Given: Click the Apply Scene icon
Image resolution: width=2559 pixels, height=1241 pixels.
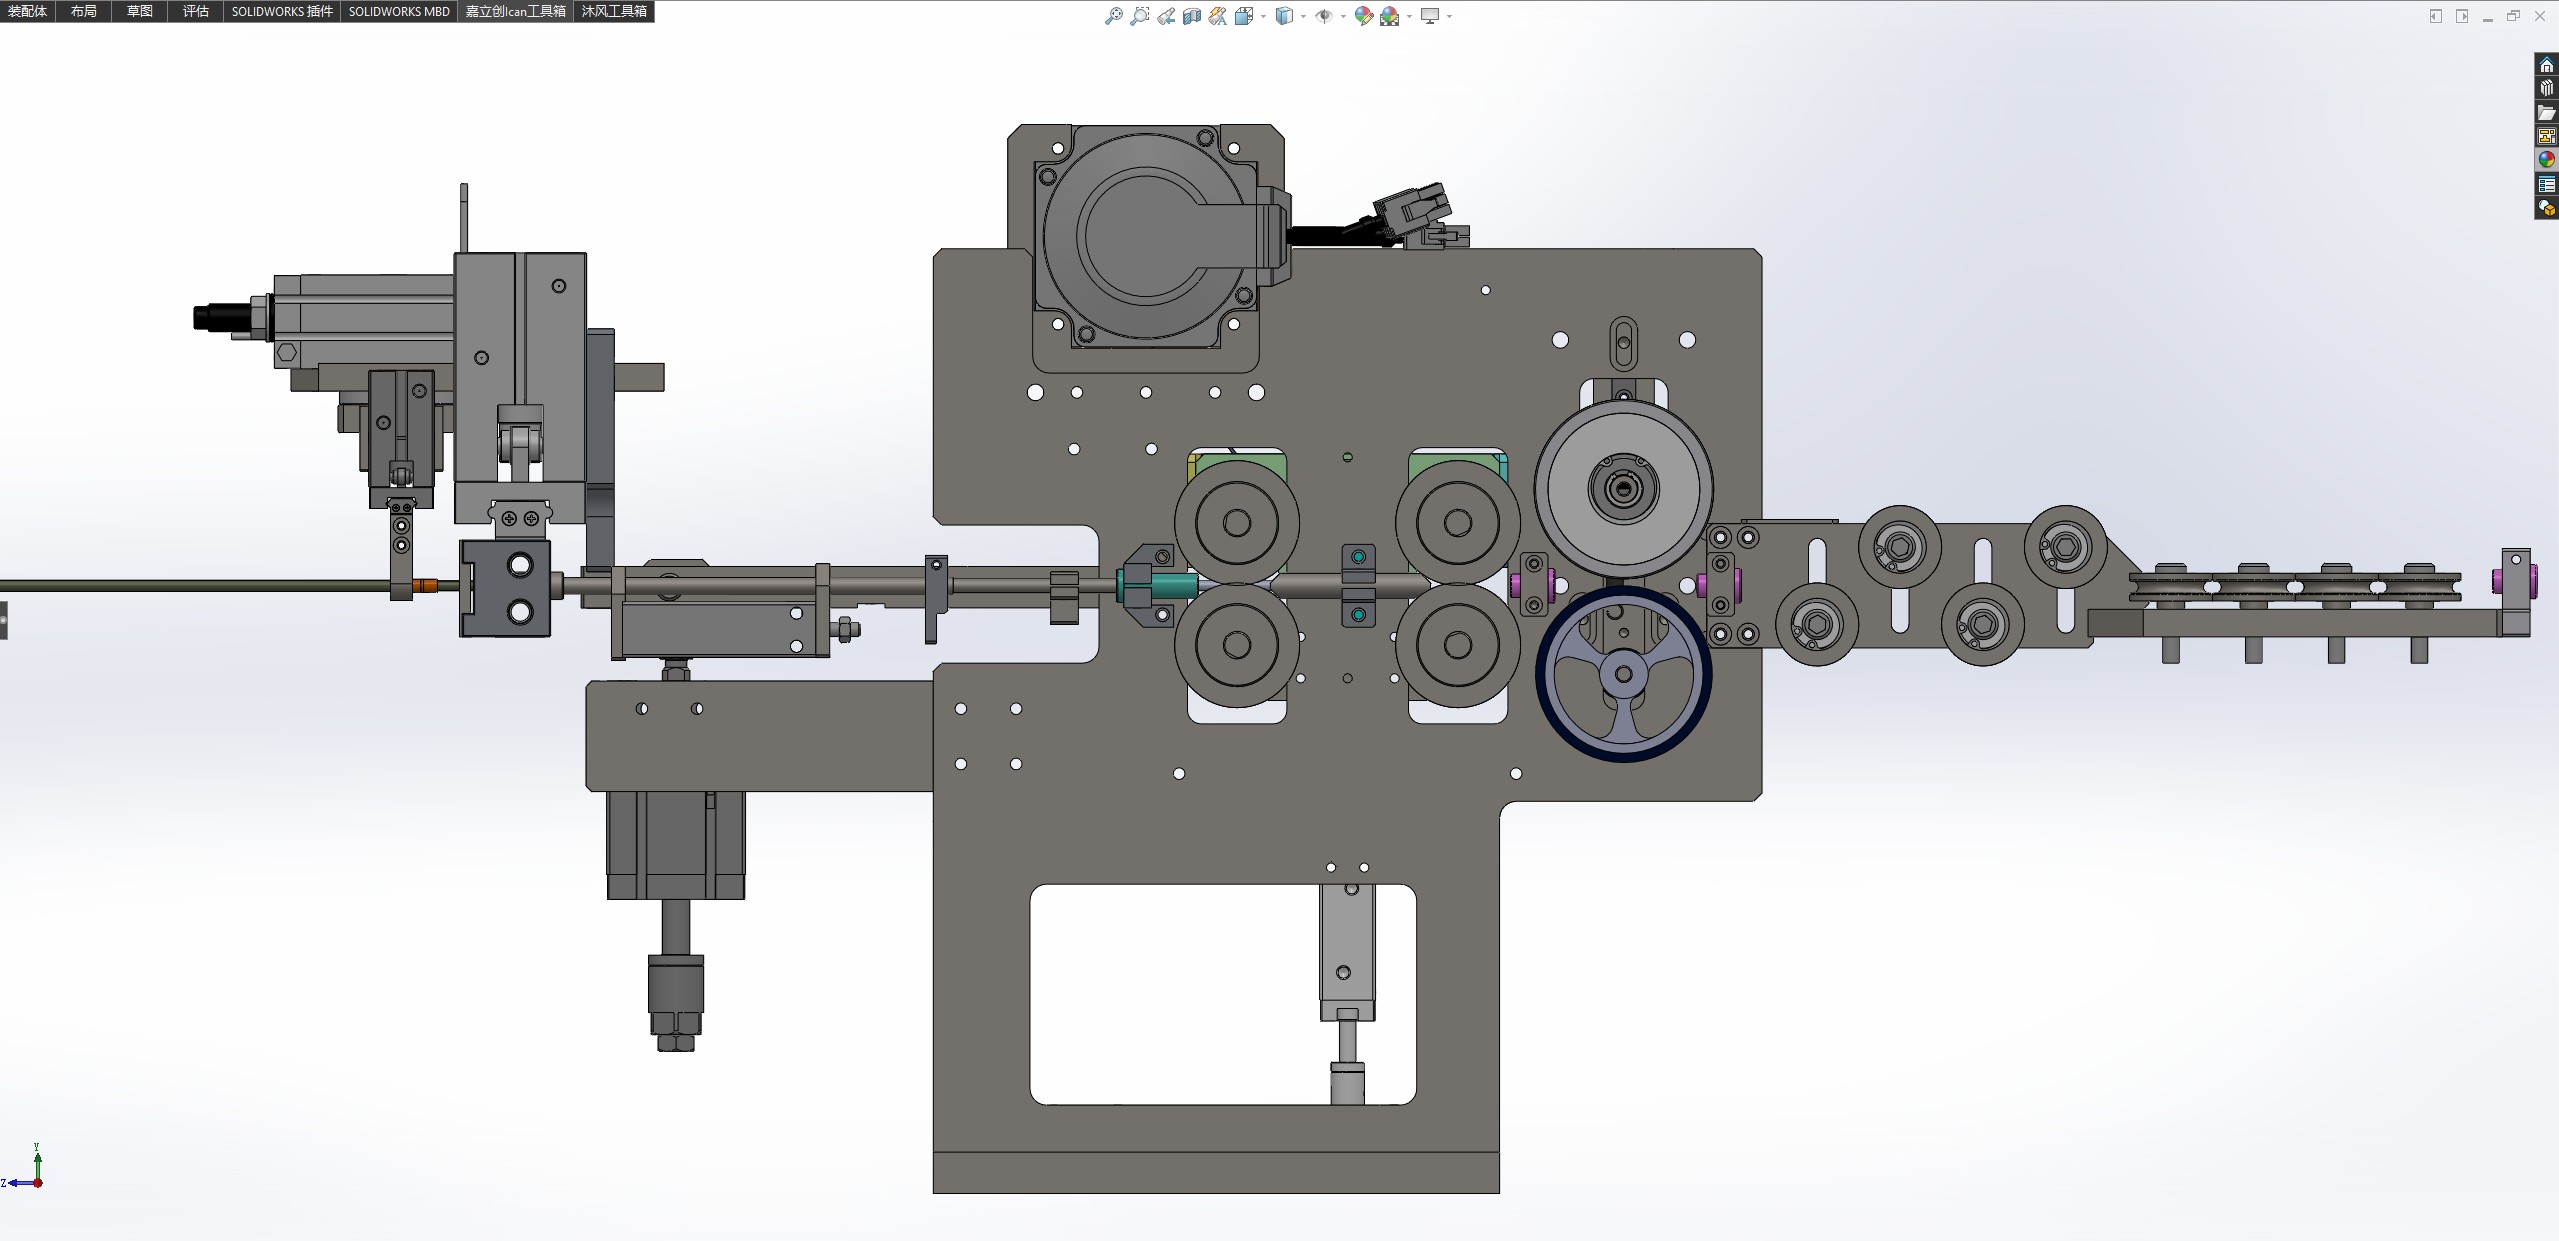Looking at the screenshot, I should point(1390,16).
